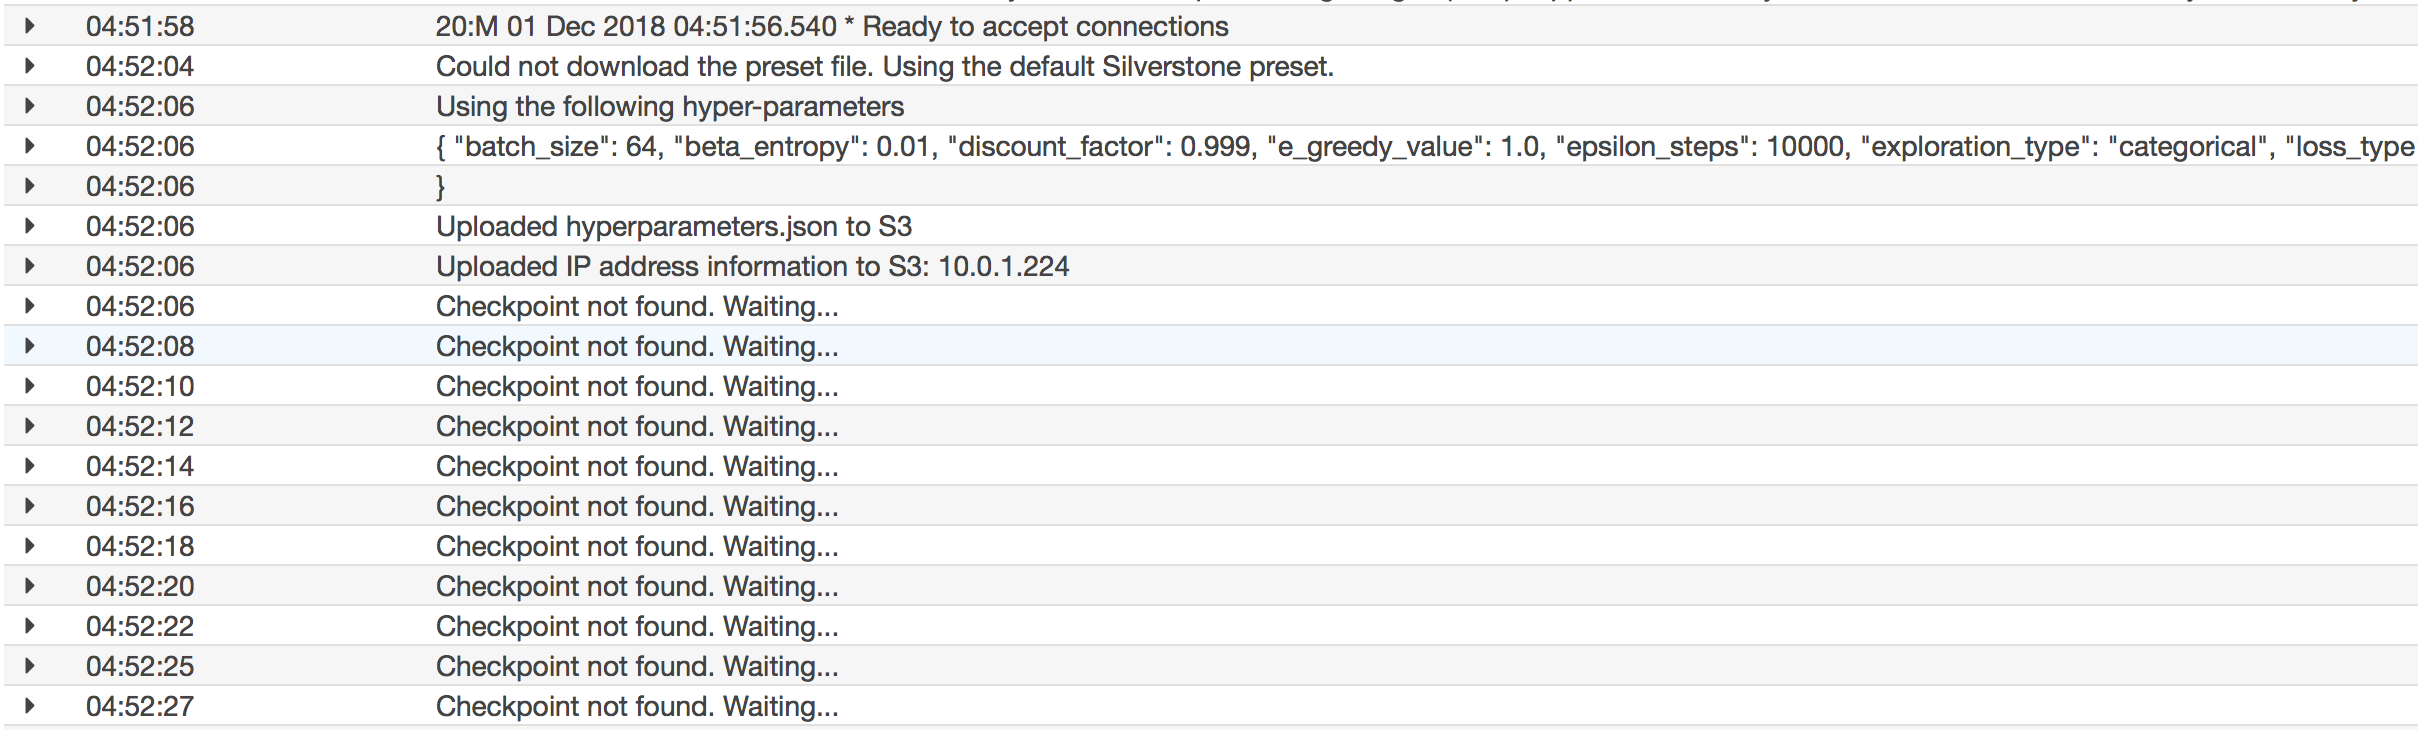The height and width of the screenshot is (730, 2436).
Task: Select the timestamp 04:51:58
Action: 140,27
